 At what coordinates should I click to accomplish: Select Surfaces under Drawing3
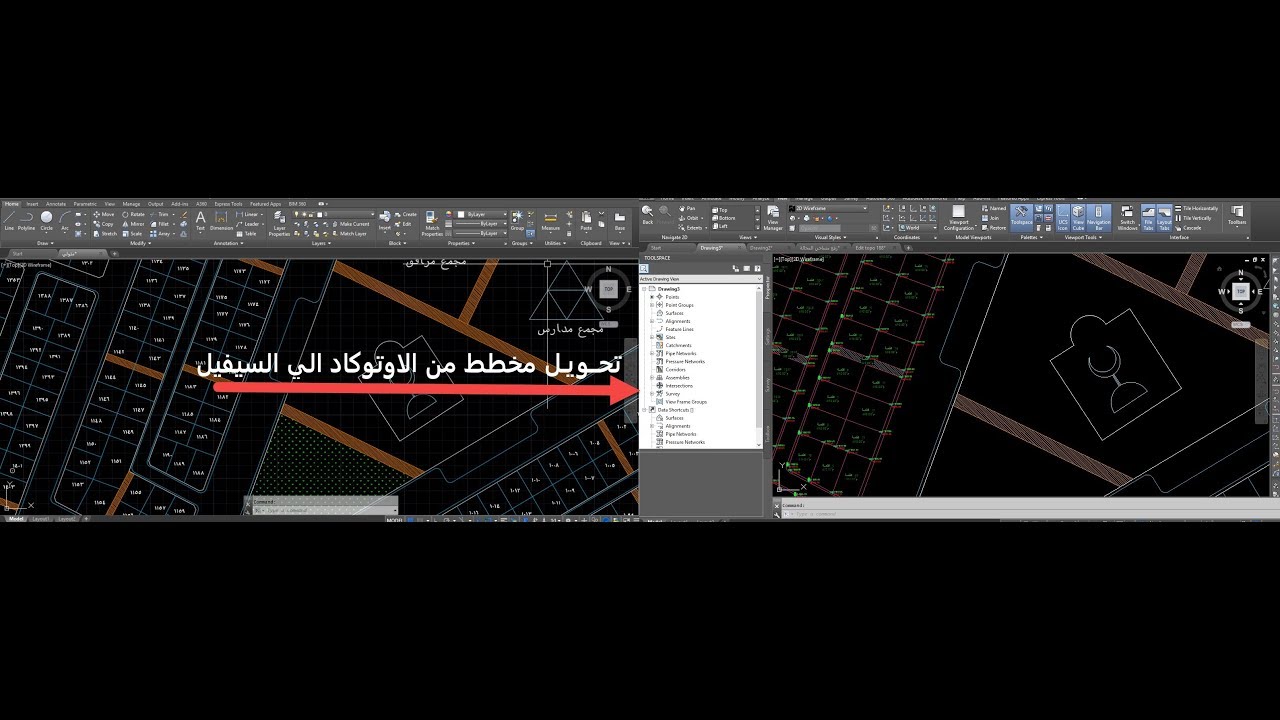[675, 313]
